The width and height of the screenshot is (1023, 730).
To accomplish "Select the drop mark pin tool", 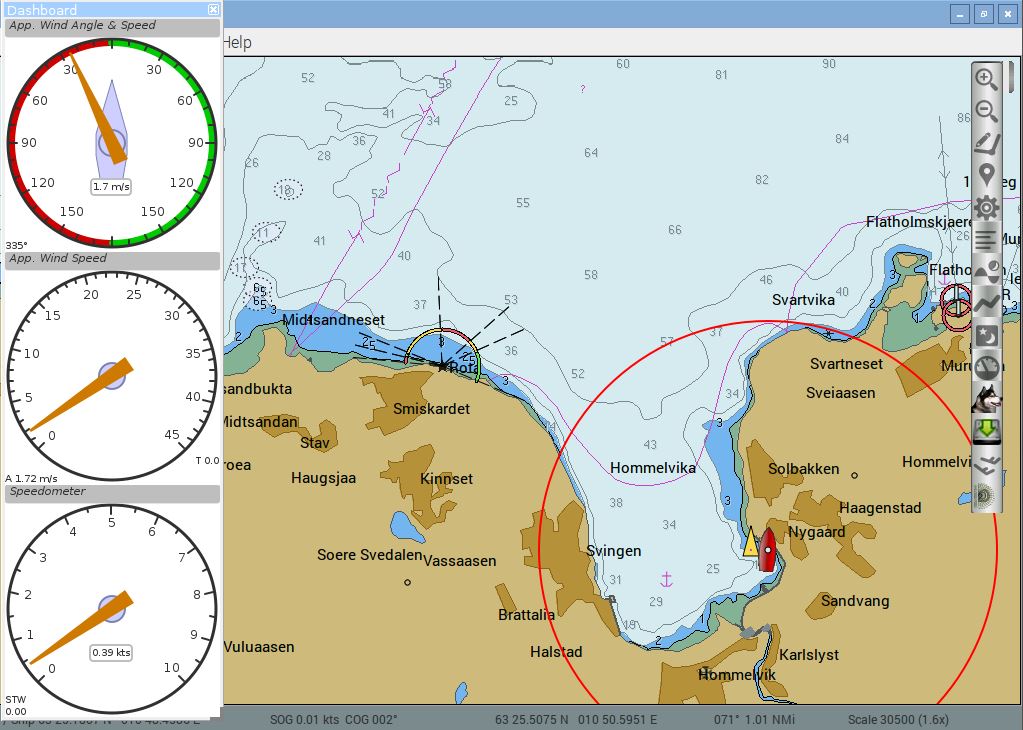I will point(986,175).
